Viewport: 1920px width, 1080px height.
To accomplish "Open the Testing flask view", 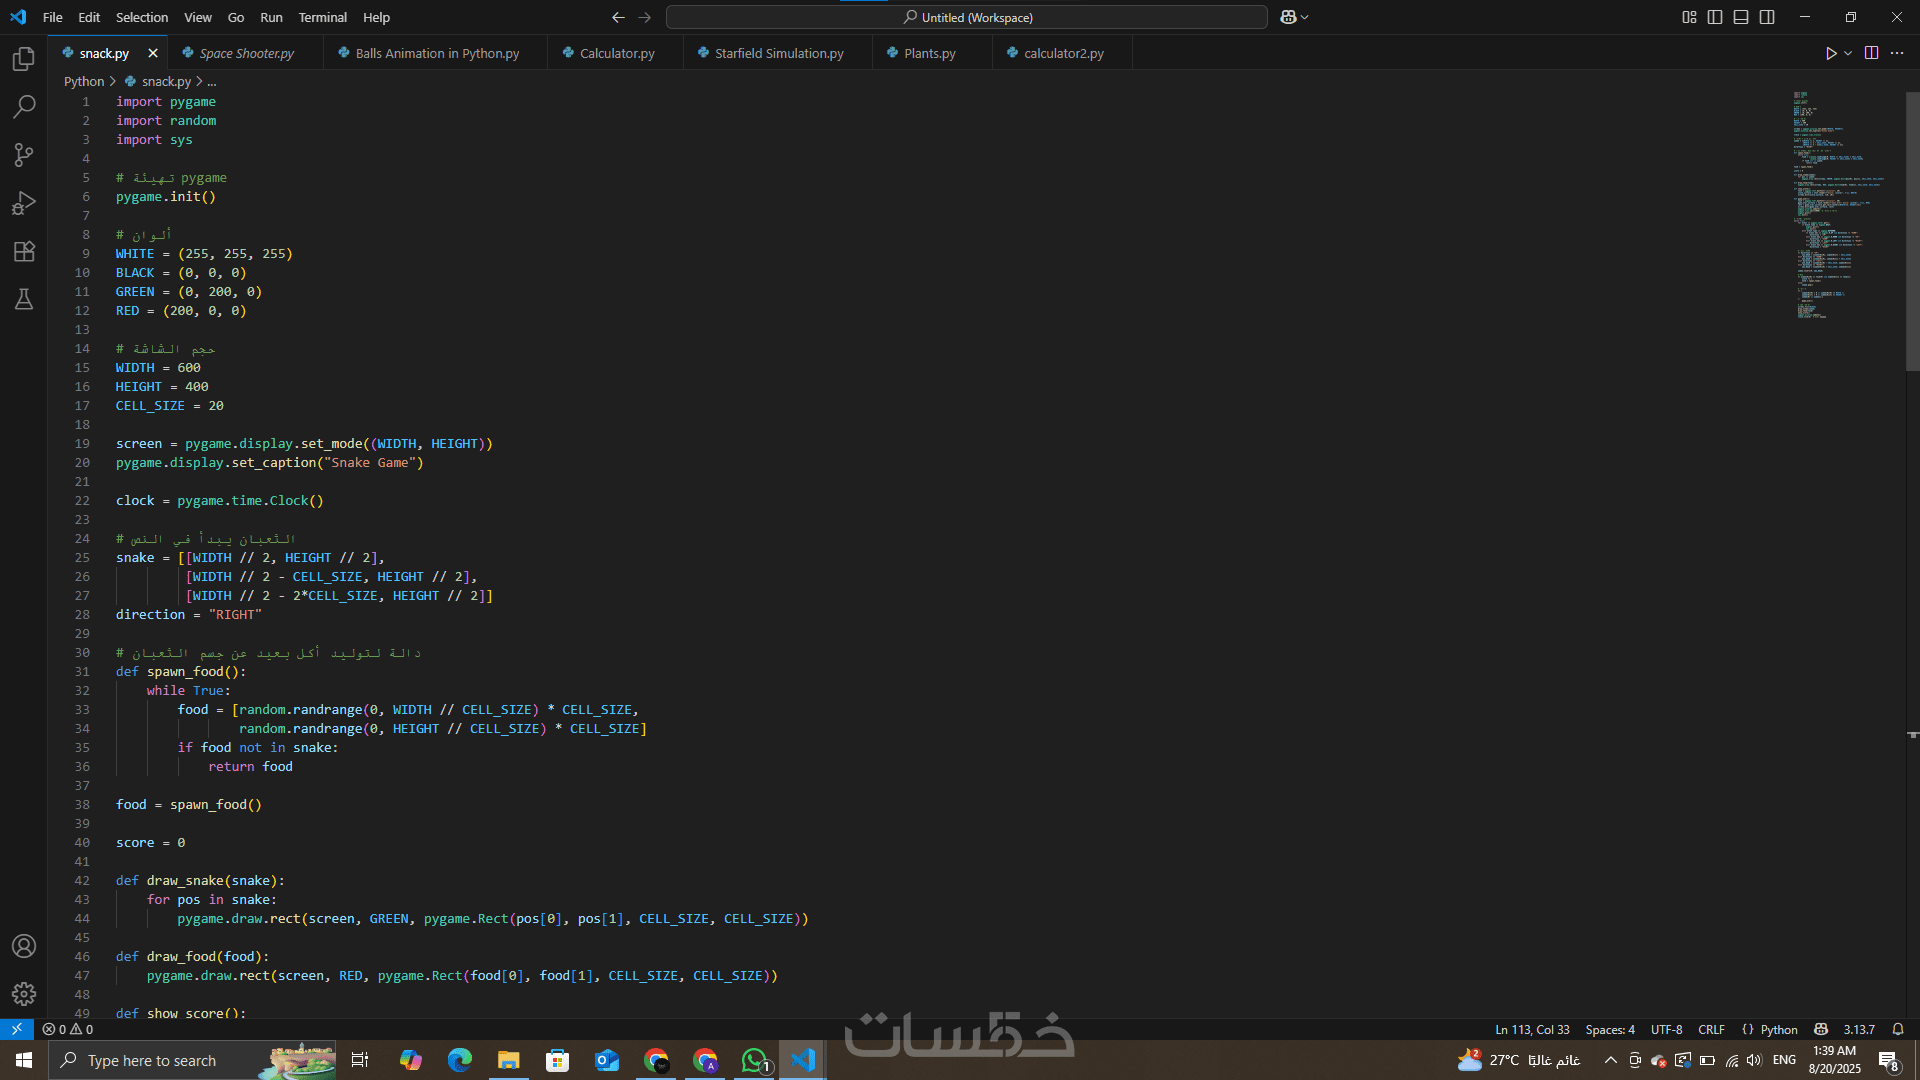I will click(24, 299).
